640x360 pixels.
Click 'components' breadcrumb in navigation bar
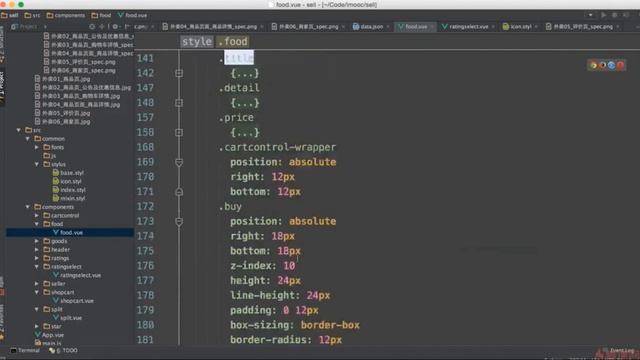pos(66,15)
